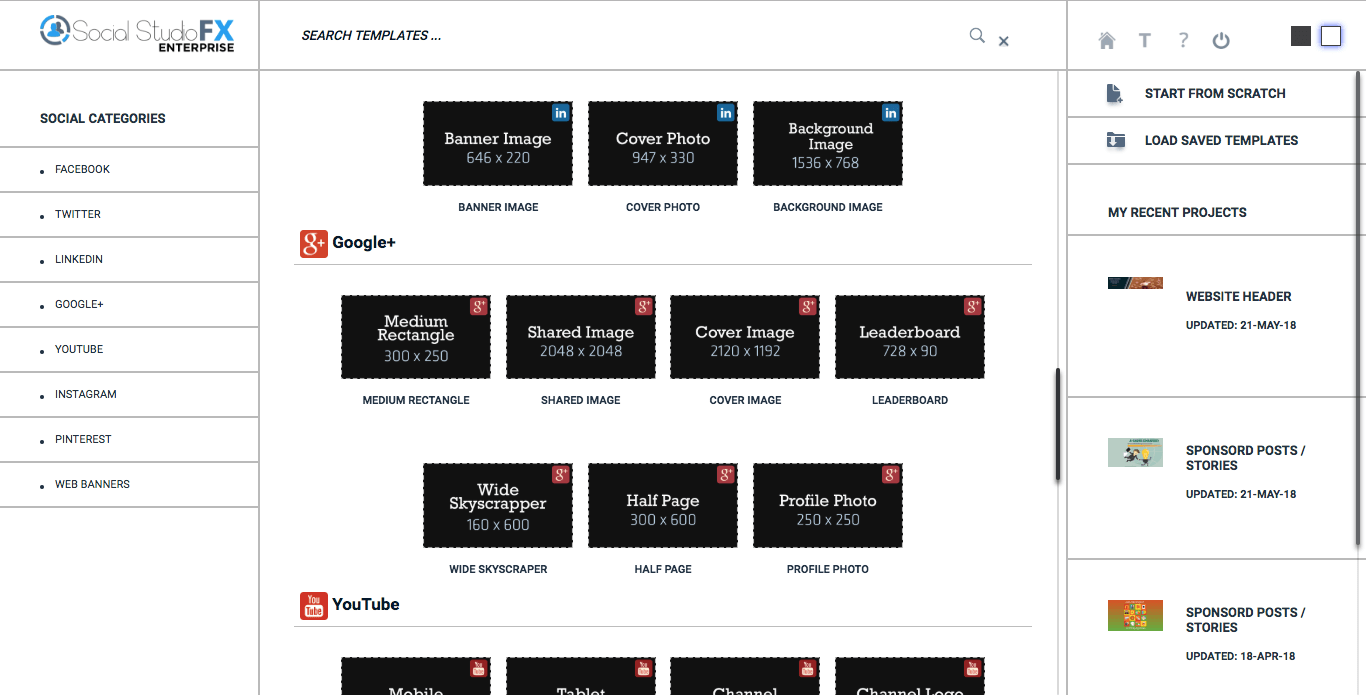The width and height of the screenshot is (1366, 695).
Task: Click the search magnifier icon
Action: tap(977, 36)
